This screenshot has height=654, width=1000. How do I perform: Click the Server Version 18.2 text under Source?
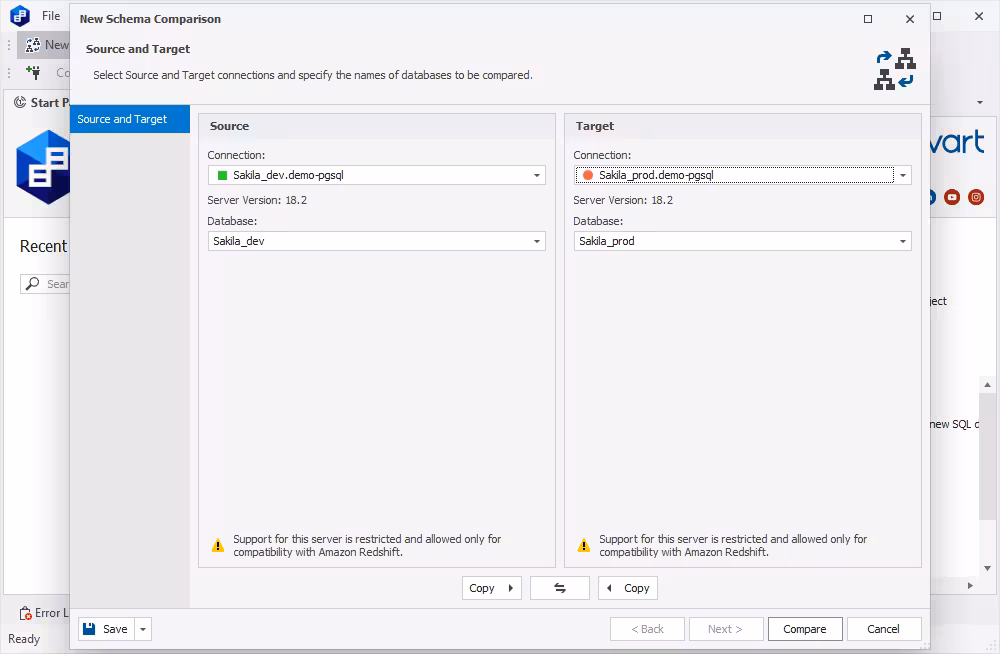257,200
